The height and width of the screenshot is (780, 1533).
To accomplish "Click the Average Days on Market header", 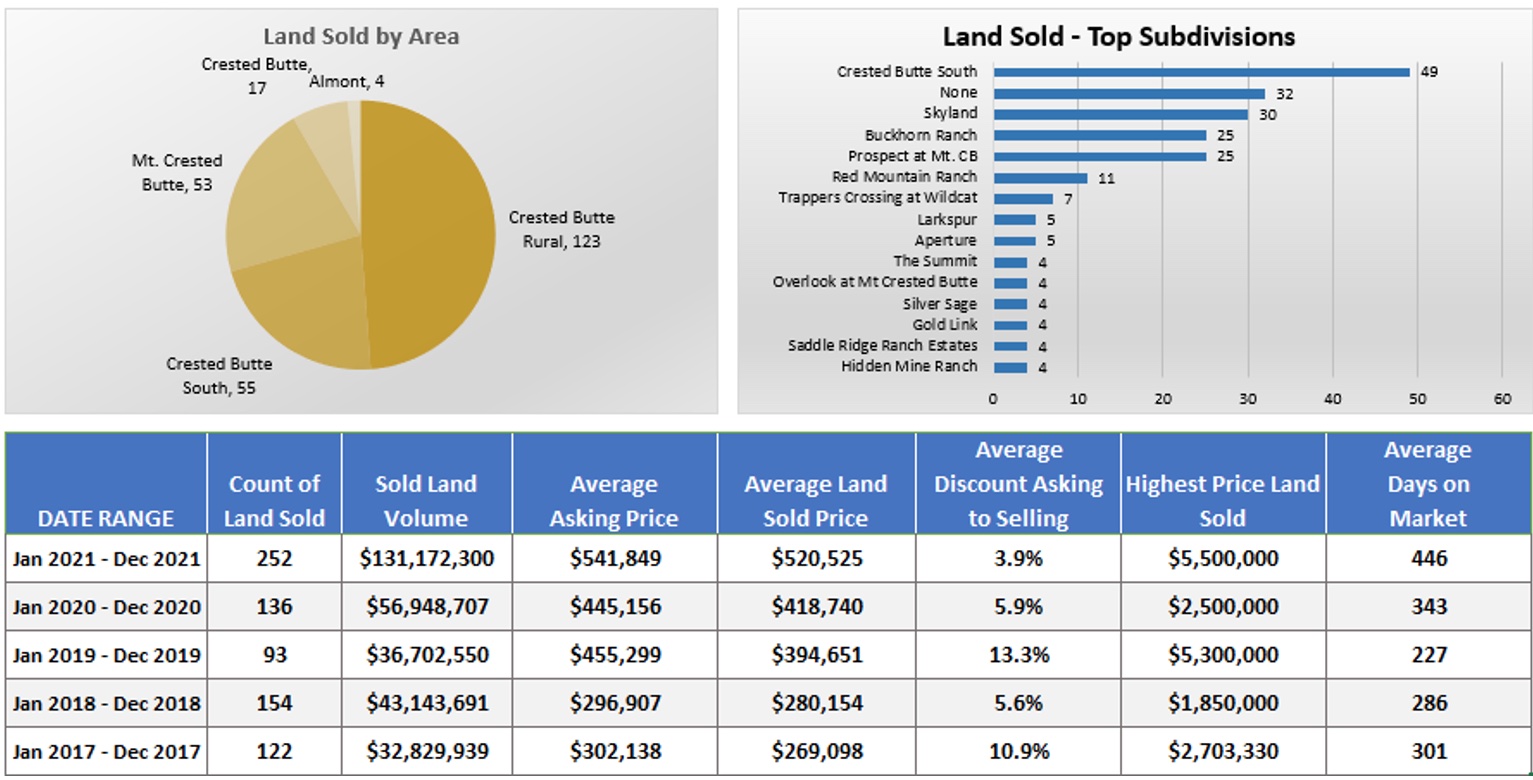I will click(1427, 484).
